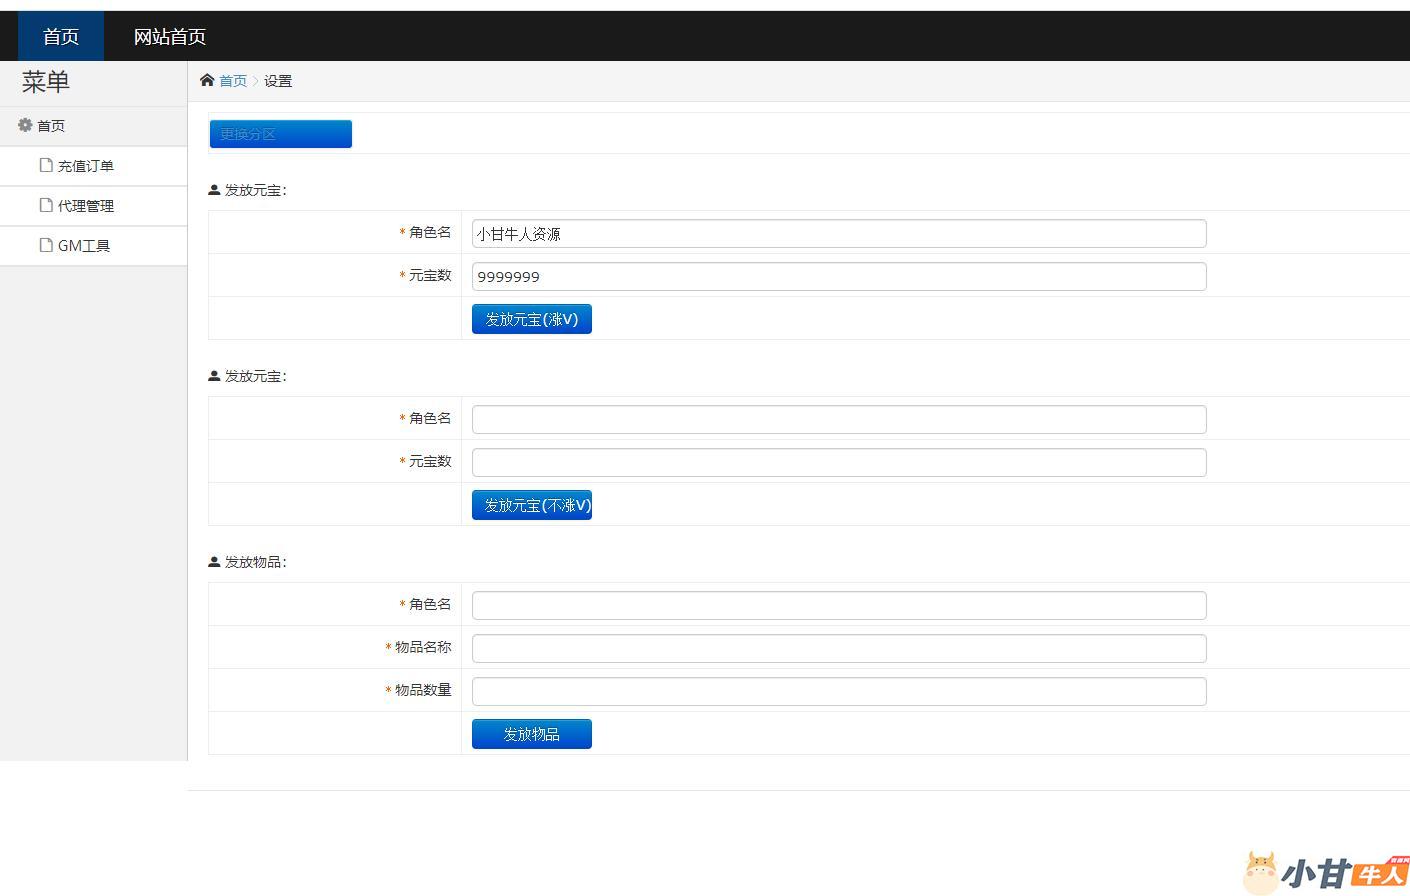
Task: Click the document icon next to 代理管理
Action: pos(46,205)
